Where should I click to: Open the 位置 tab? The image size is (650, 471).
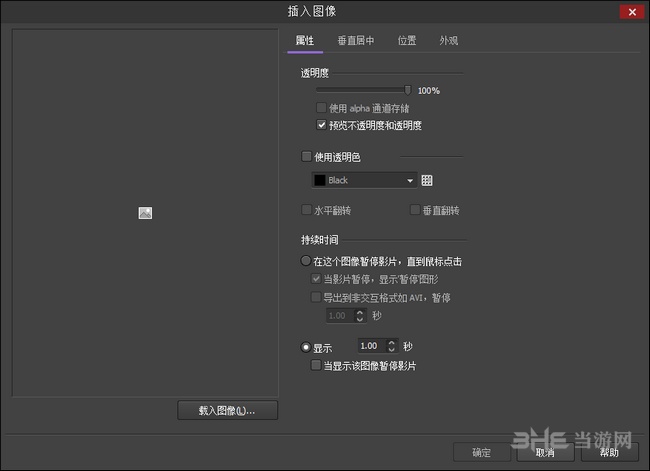coord(407,41)
